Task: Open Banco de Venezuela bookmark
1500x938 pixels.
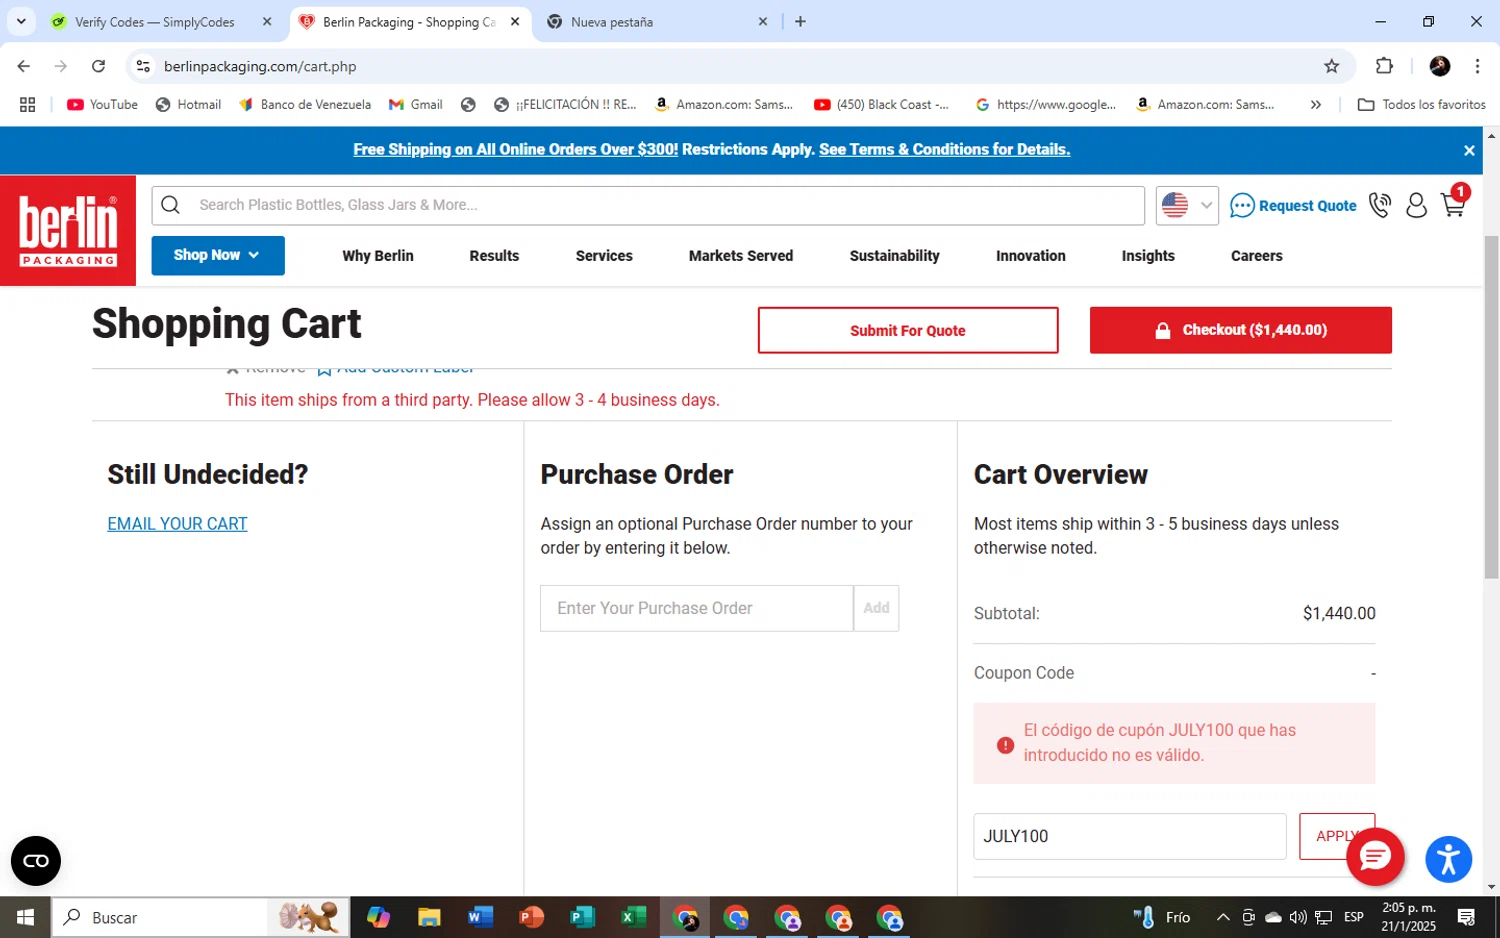Action: click(305, 104)
